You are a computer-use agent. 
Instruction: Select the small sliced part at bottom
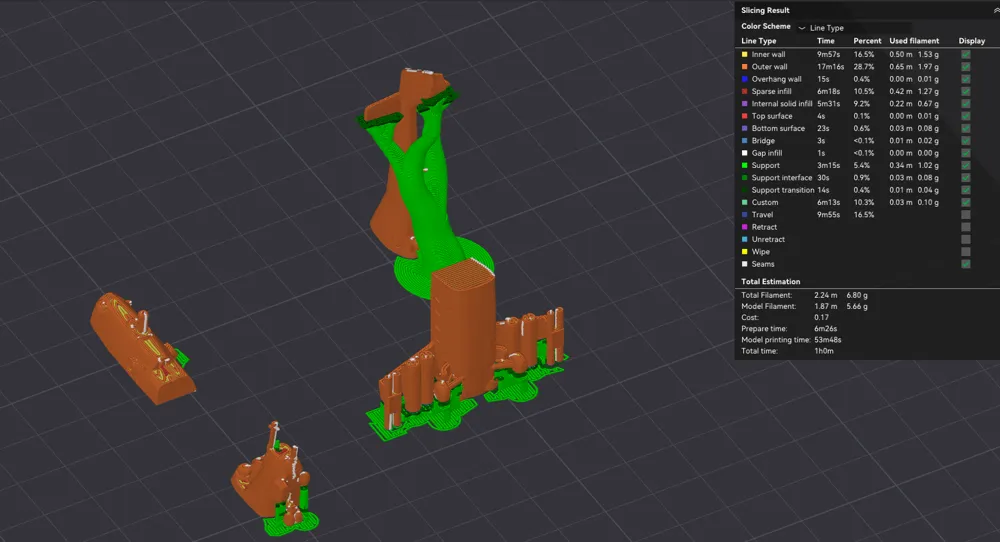276,481
